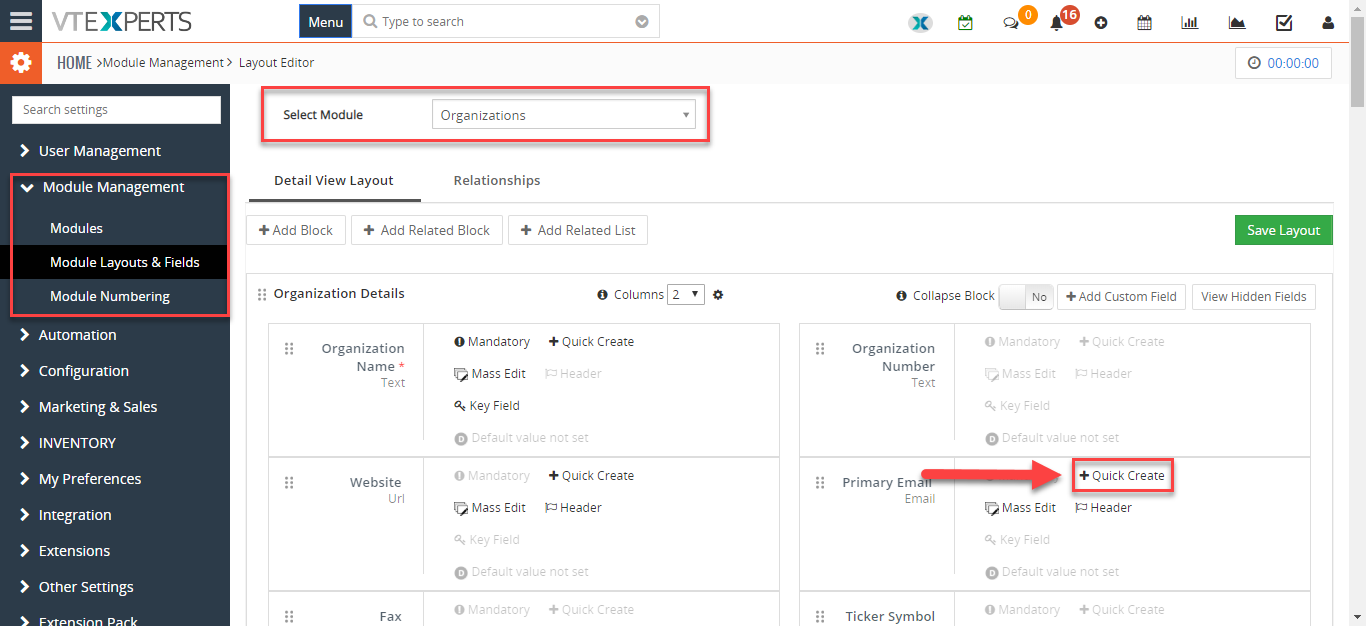
Task: Click the Add Related List button
Action: click(578, 230)
